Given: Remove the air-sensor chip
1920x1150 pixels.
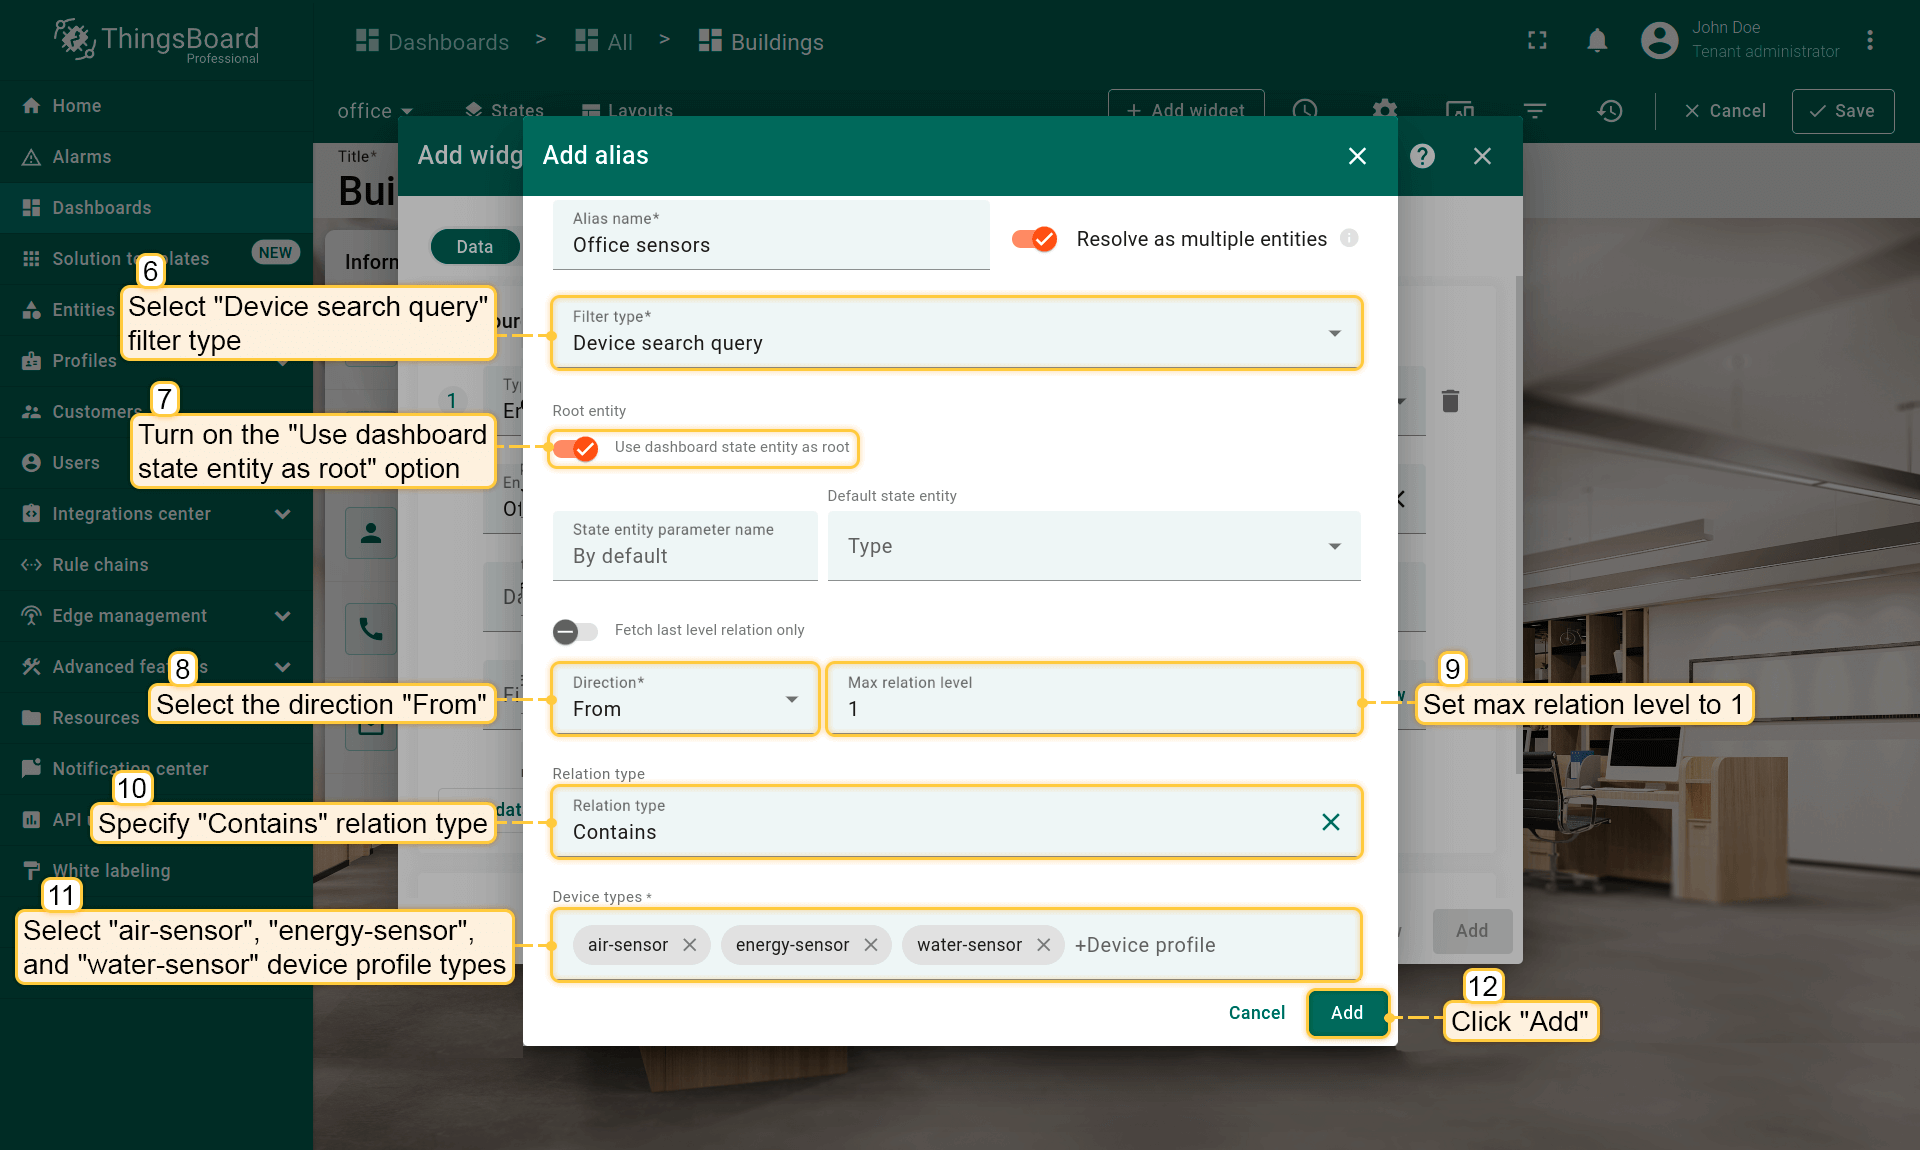Looking at the screenshot, I should (690, 945).
